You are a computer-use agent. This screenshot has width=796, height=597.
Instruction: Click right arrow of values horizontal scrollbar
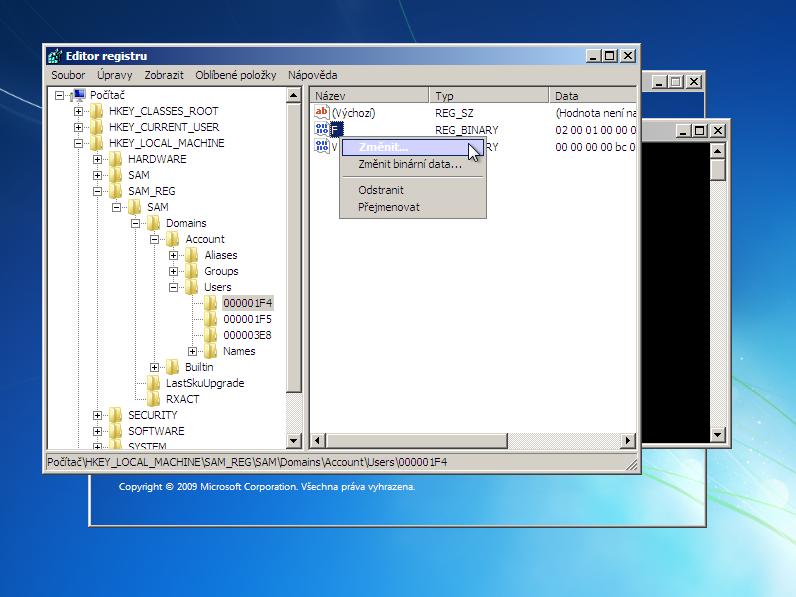[x=628, y=440]
